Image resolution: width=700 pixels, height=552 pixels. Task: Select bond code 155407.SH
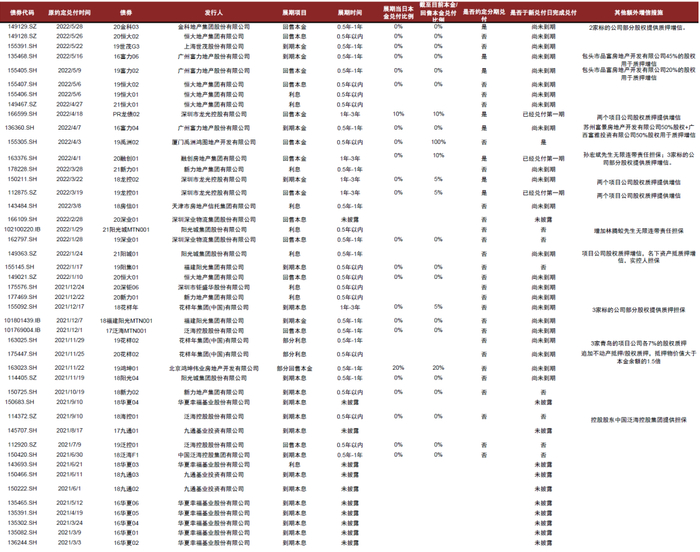pos(22,84)
